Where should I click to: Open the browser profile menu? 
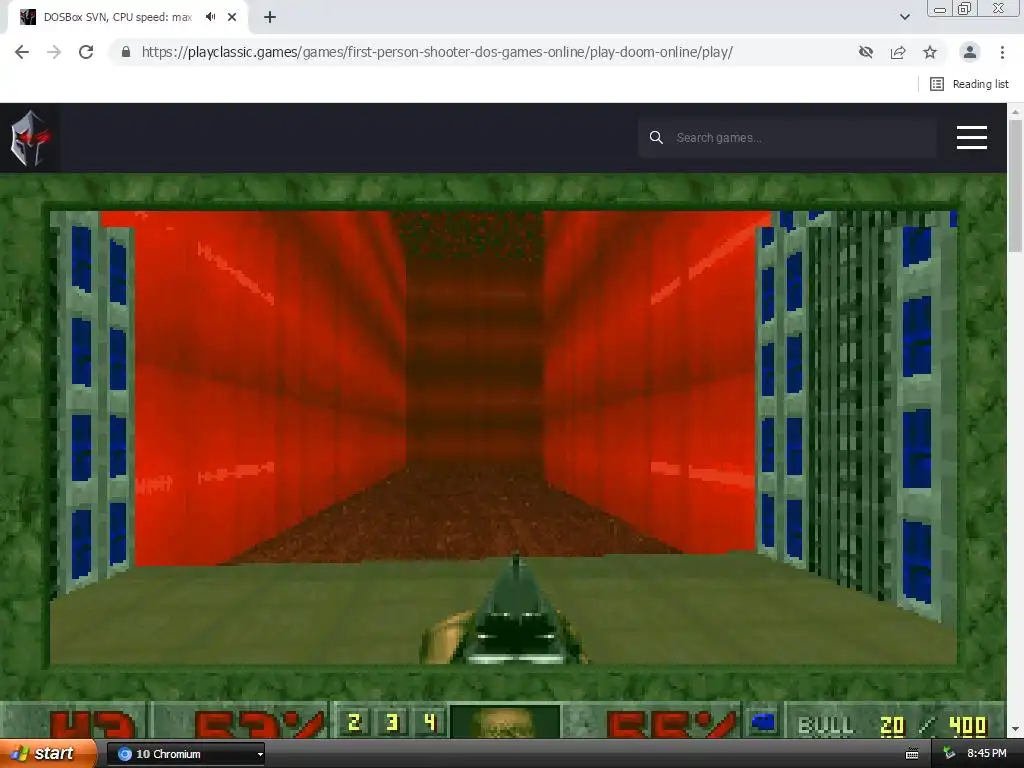pos(970,52)
